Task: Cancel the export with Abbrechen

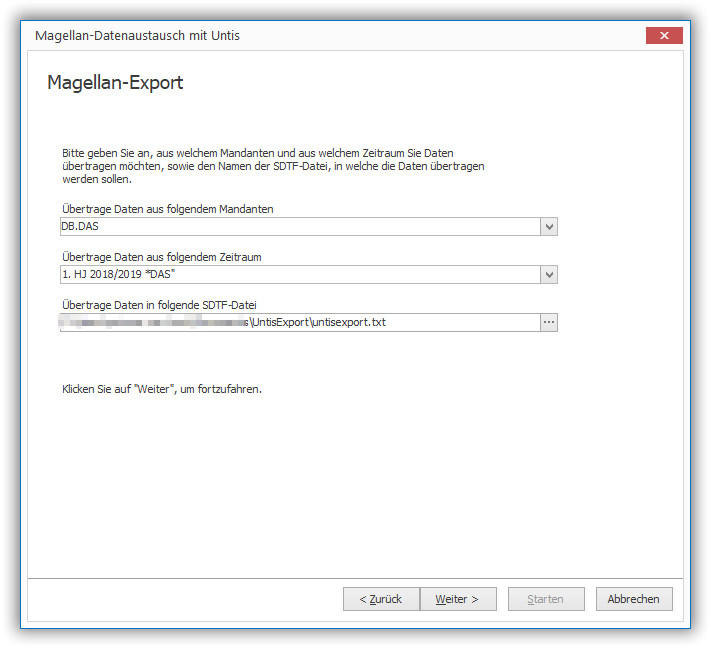Action: (634, 599)
